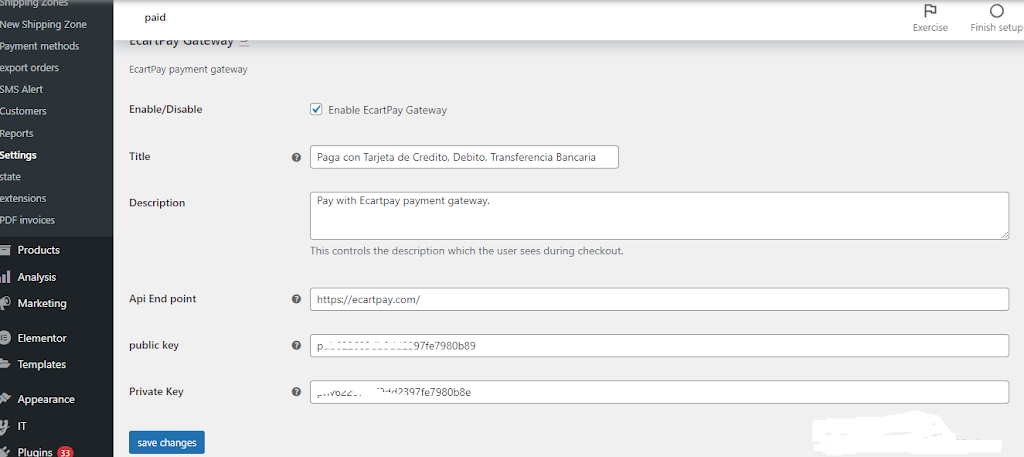
Task: Click 'EcartPay payment gateway' subtitle text
Action: pyautogui.click(x=188, y=69)
